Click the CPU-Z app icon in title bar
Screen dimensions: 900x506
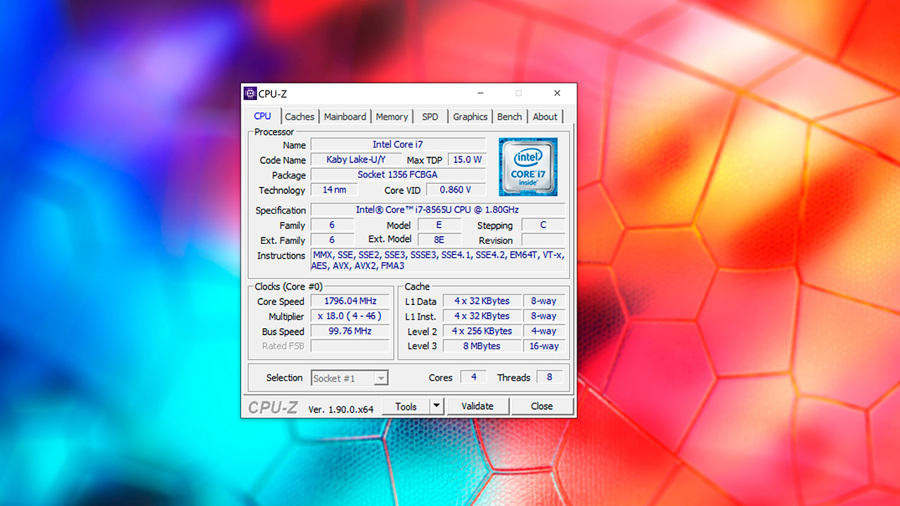click(x=250, y=94)
